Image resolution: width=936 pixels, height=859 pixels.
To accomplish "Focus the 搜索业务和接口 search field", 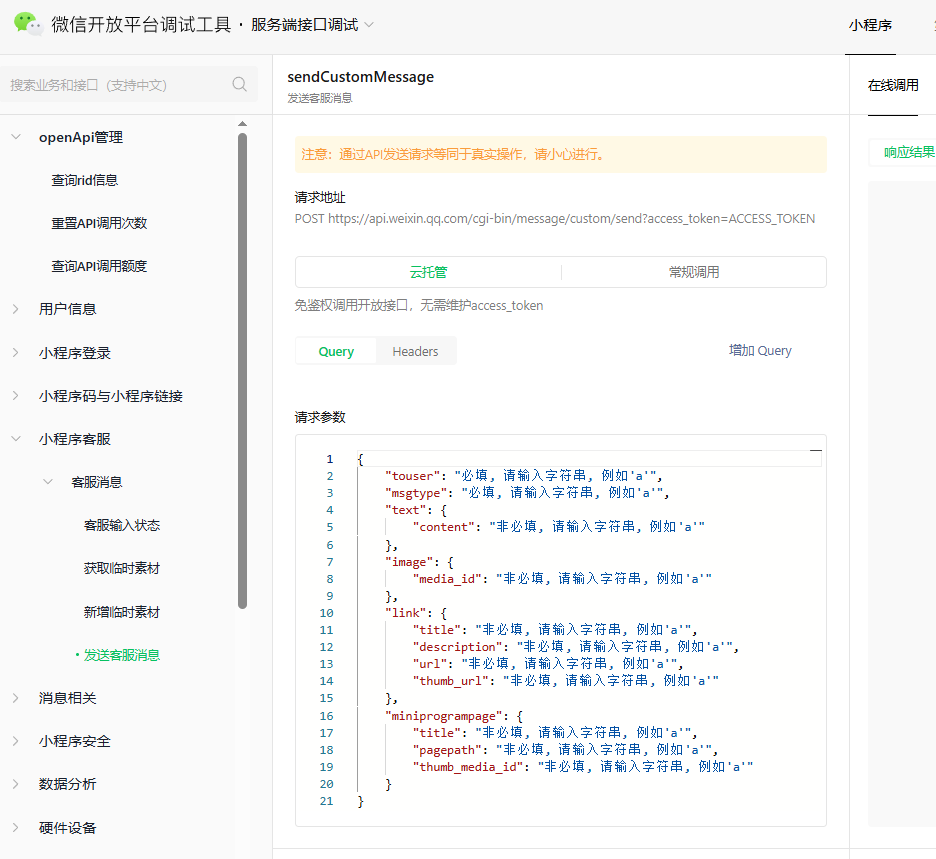I will [x=128, y=84].
